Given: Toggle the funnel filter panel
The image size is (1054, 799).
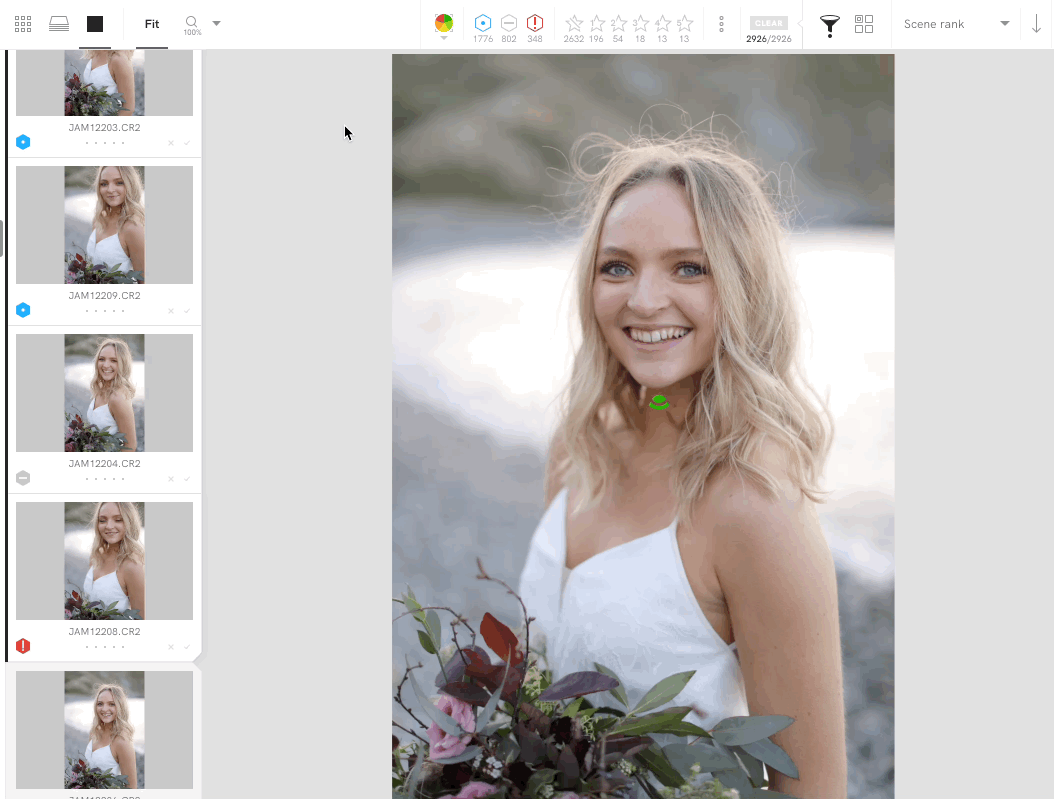Looking at the screenshot, I should [x=829, y=26].
